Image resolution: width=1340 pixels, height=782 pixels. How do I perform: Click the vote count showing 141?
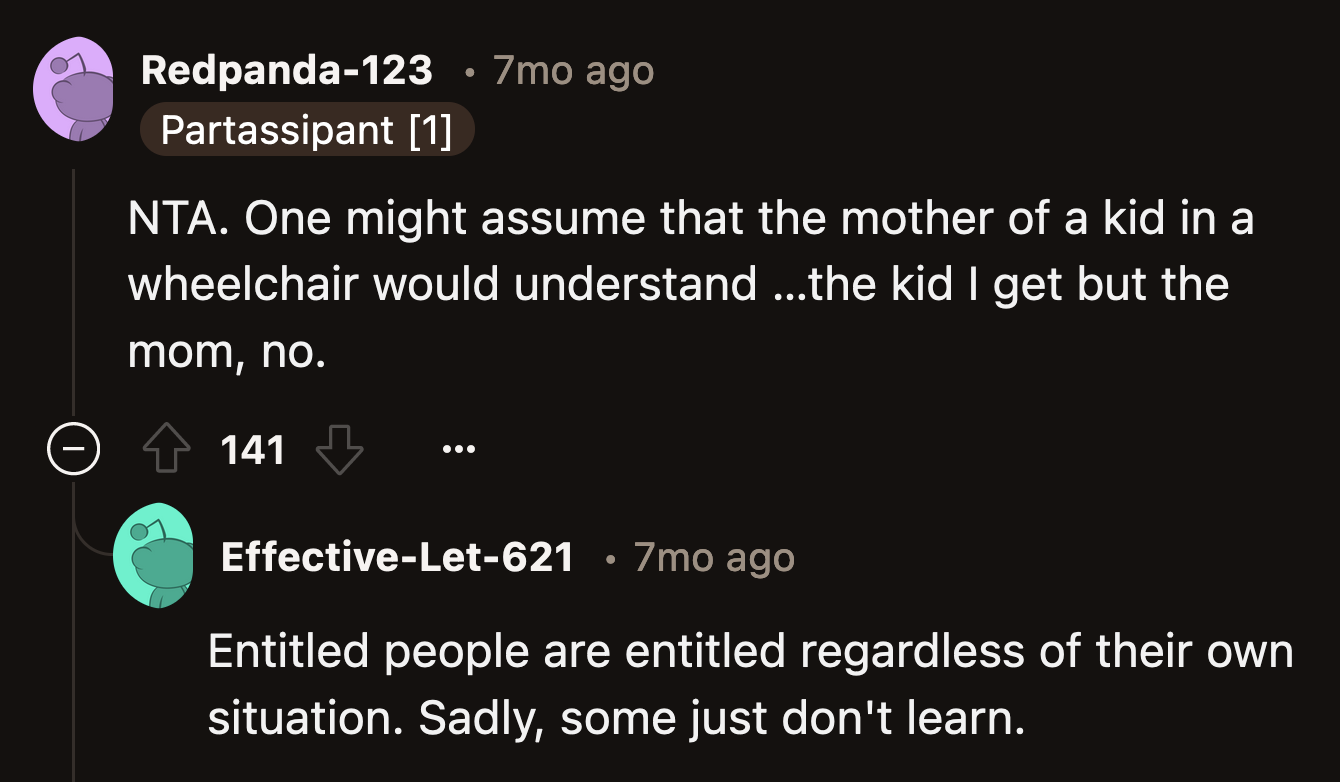tap(253, 449)
